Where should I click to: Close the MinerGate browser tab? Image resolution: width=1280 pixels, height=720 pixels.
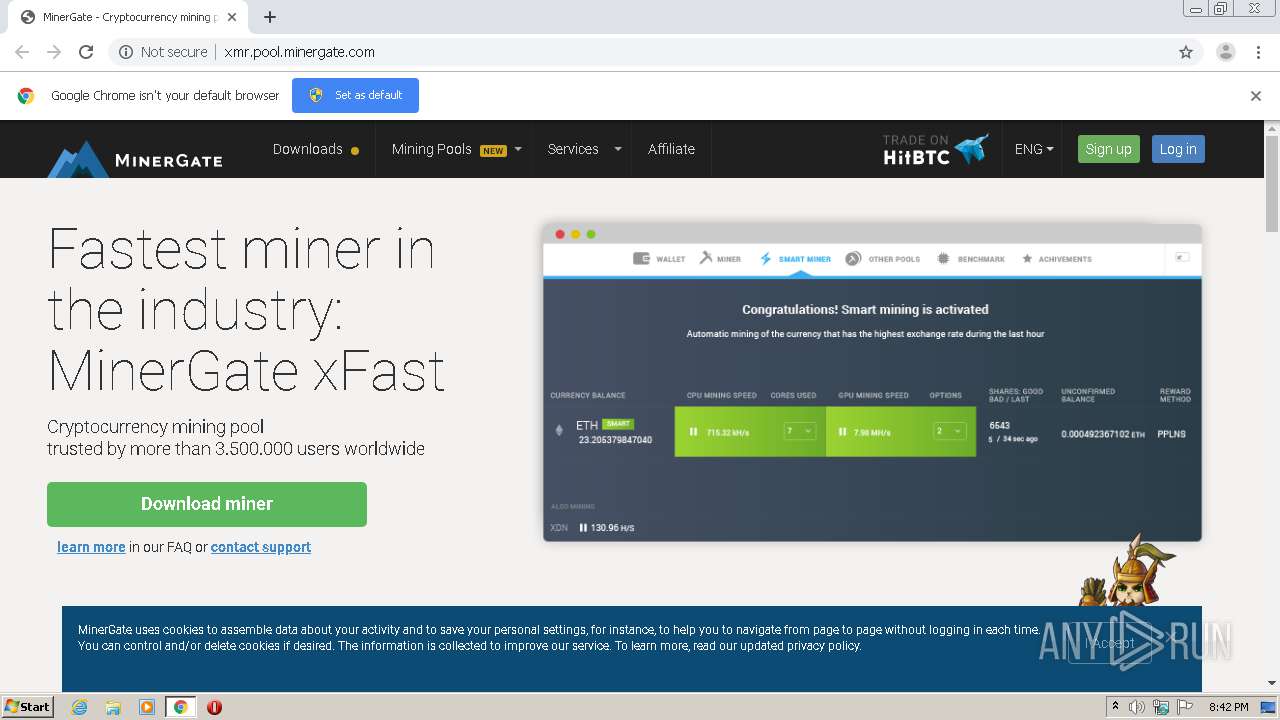[232, 17]
